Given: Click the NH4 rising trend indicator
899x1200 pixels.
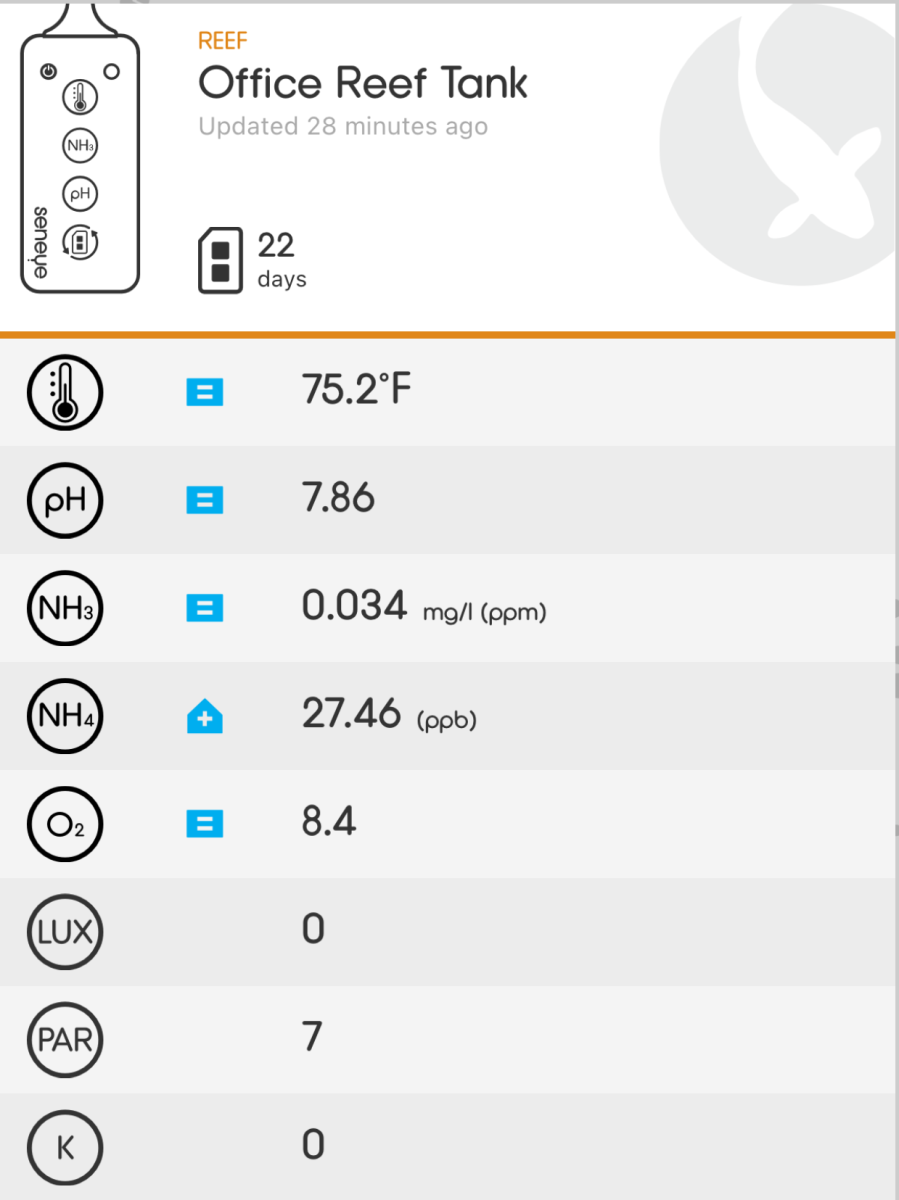Looking at the screenshot, I should (x=205, y=717).
